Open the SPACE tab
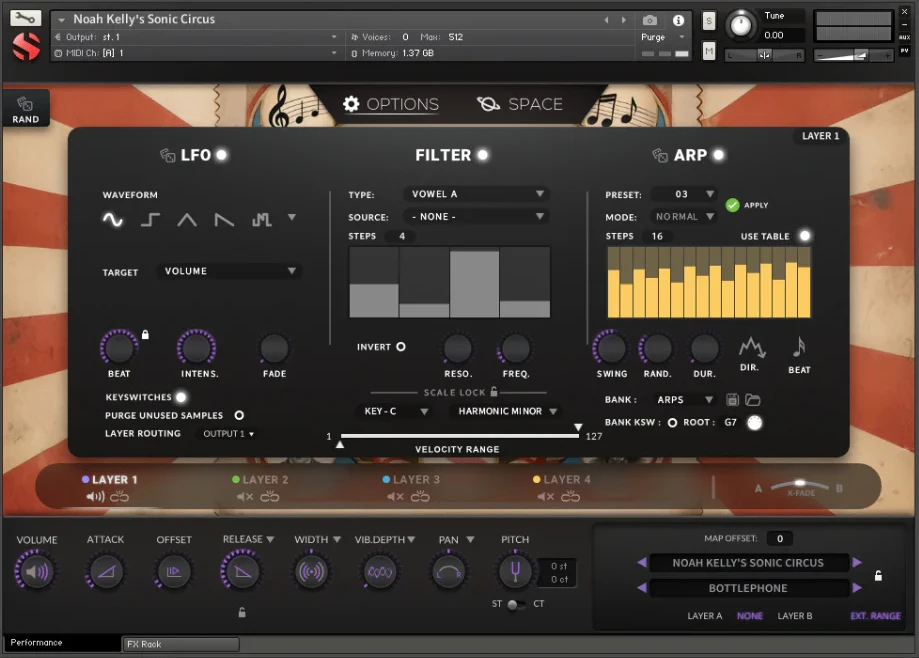Viewport: 919px width, 658px height. [520, 104]
